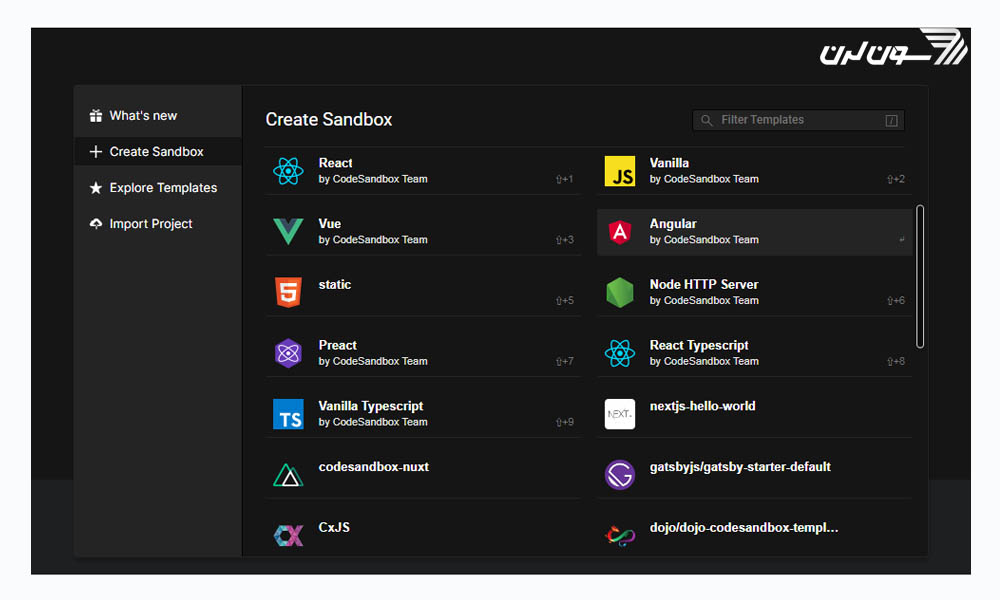Screen dimensions: 1000x600
Task: Click the Filter Templates search field
Action: tap(798, 120)
